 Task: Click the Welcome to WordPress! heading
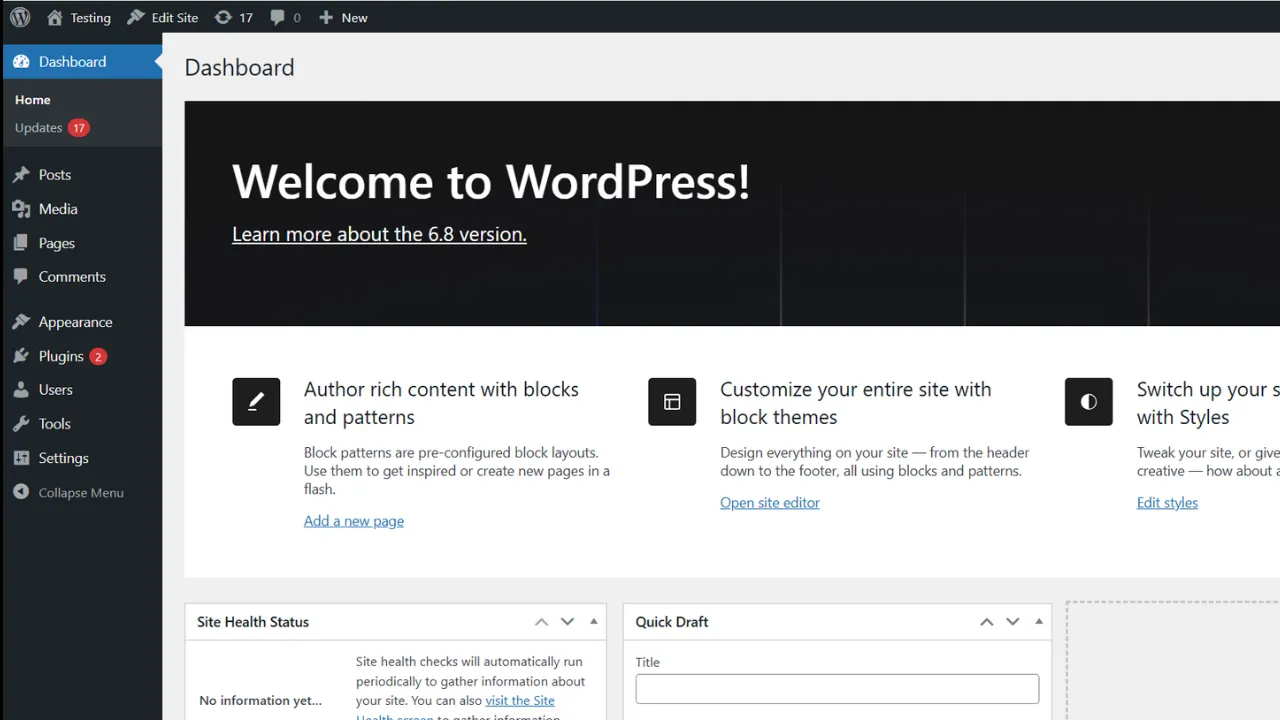491,182
